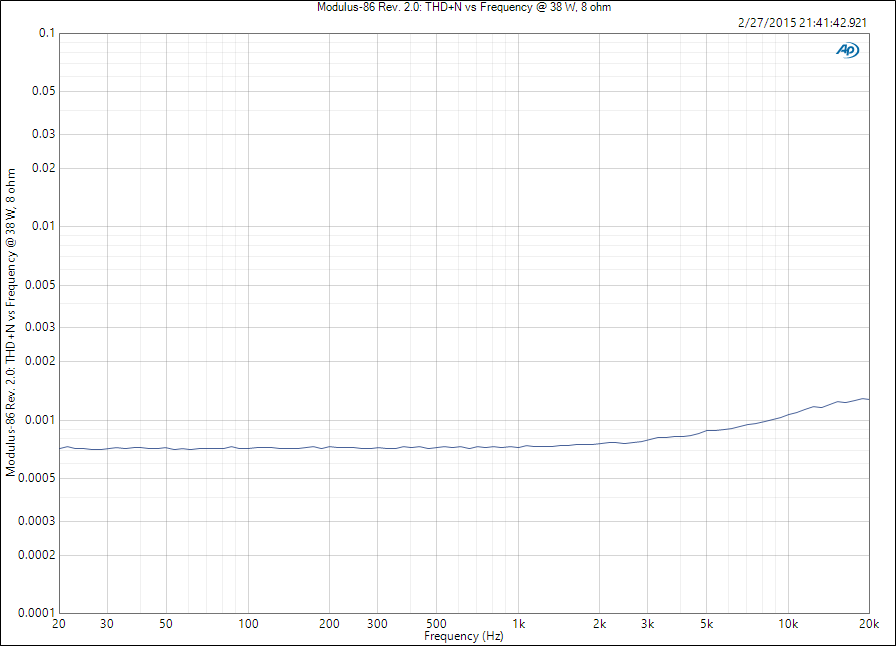Click the y-axis value '0.01'

point(43,226)
